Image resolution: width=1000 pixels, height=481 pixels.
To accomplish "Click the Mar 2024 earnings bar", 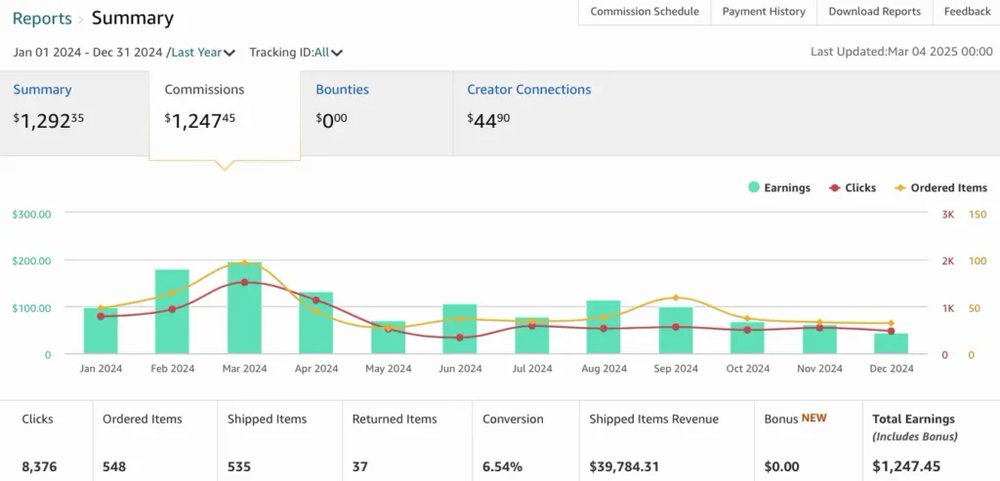I will pyautogui.click(x=244, y=307).
